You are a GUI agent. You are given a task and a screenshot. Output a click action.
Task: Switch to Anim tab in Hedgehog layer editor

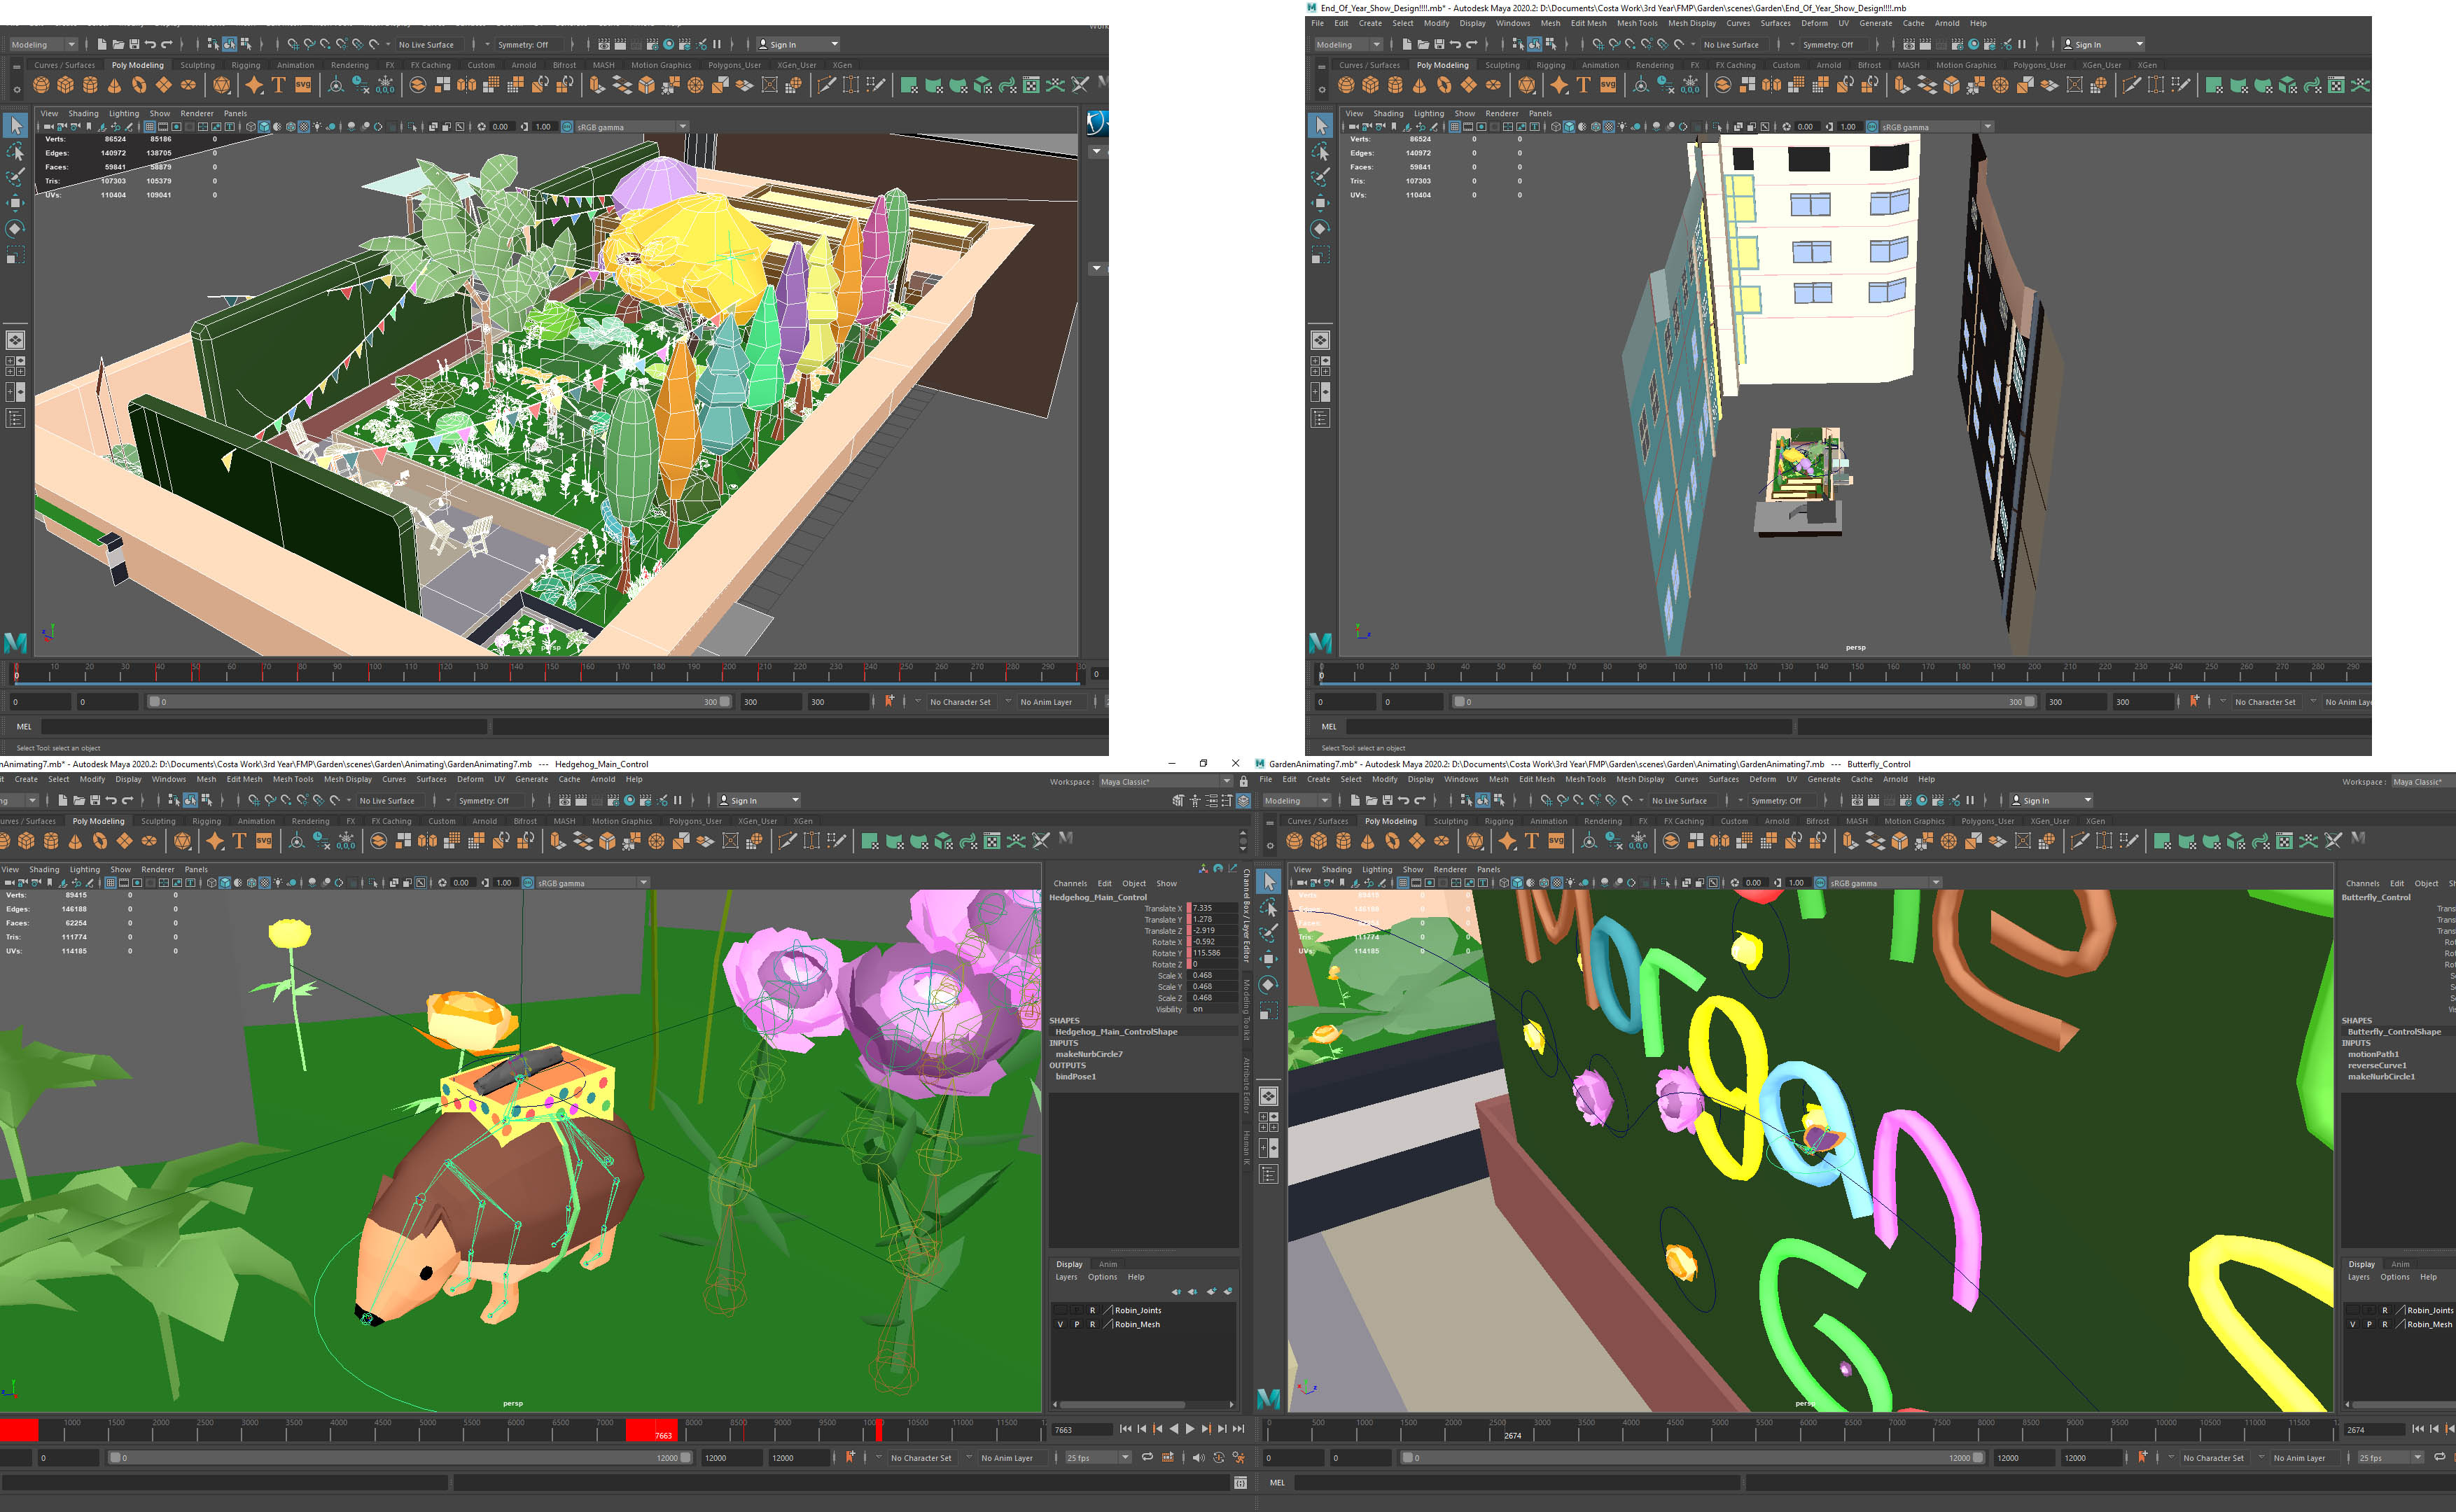pyautogui.click(x=1108, y=1264)
